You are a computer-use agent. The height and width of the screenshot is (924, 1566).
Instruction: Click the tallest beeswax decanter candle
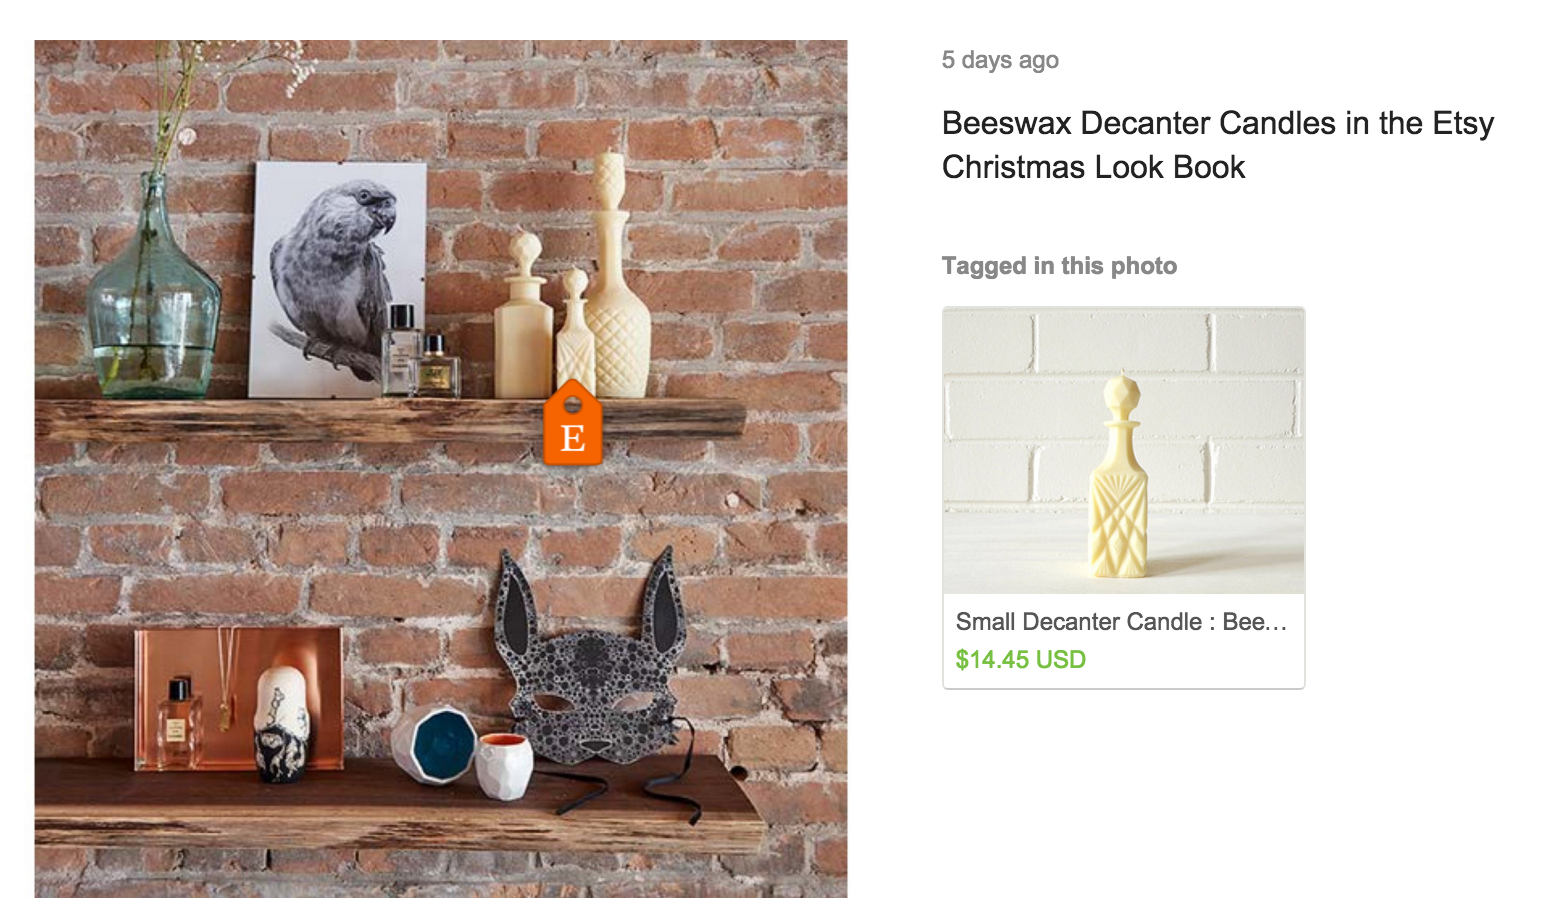pos(616,274)
